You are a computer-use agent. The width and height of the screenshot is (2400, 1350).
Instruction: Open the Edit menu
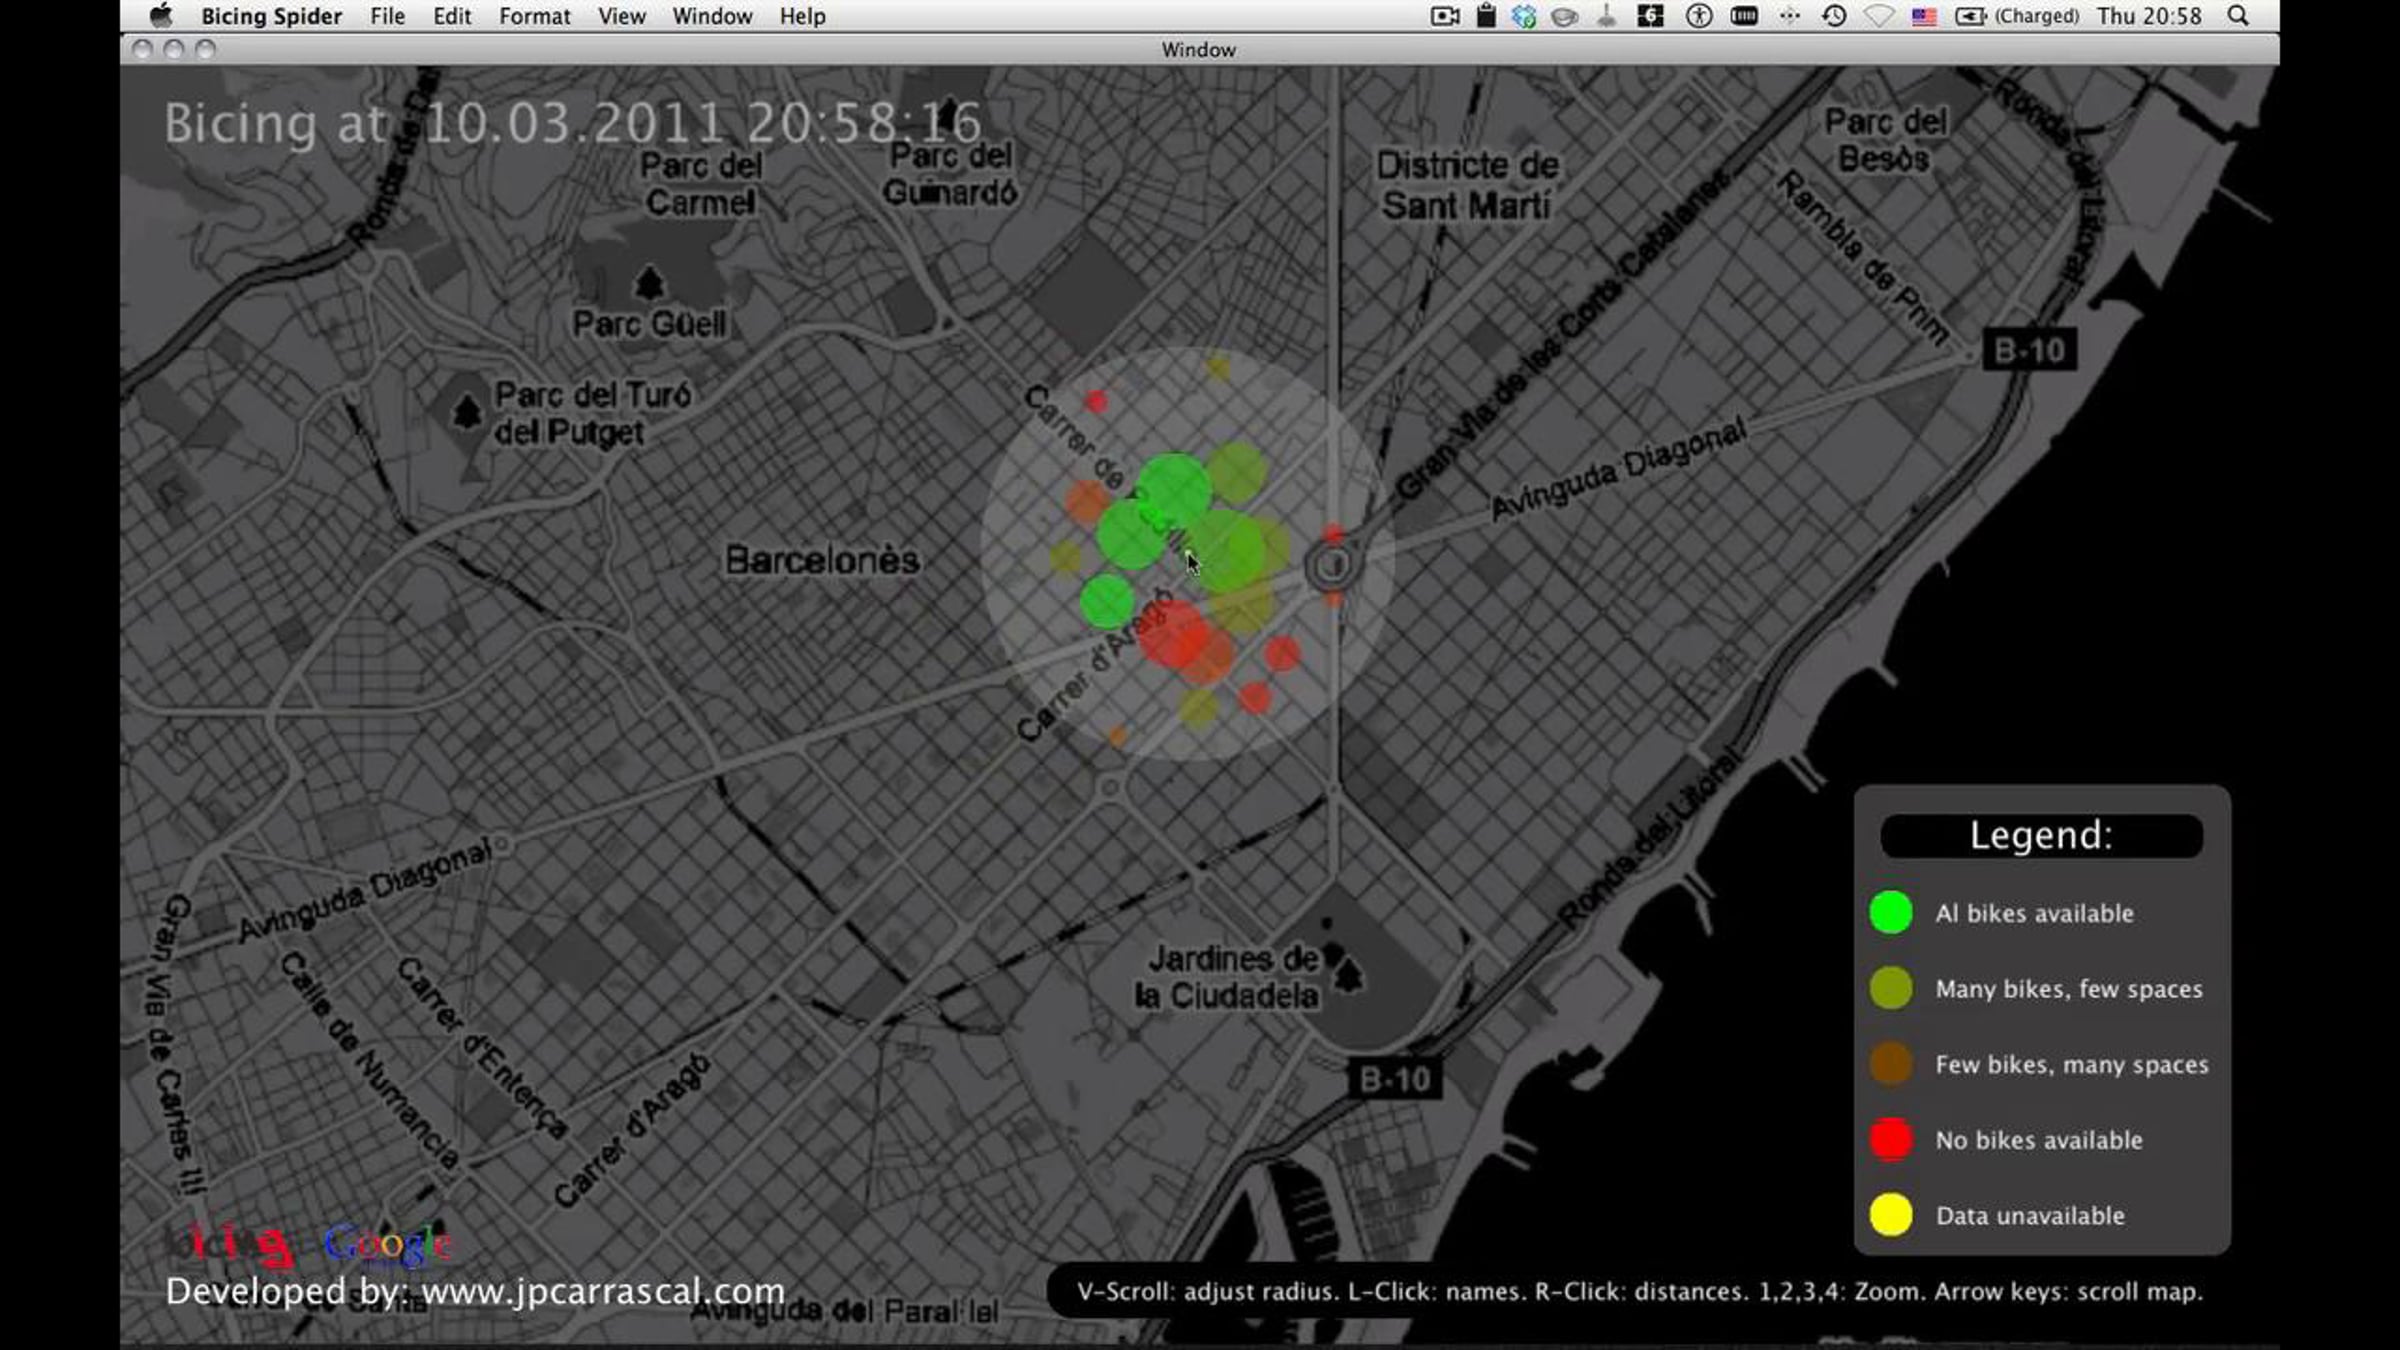[x=452, y=16]
